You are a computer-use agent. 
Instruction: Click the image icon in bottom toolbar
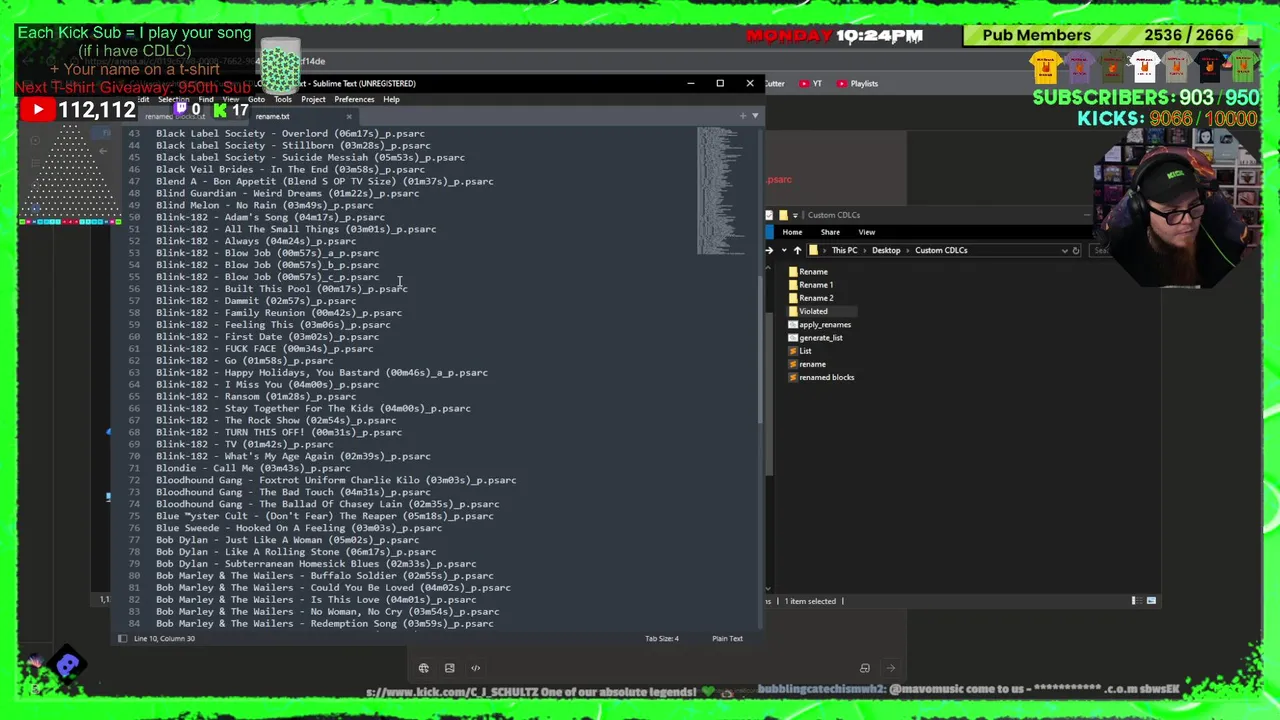[449, 668]
